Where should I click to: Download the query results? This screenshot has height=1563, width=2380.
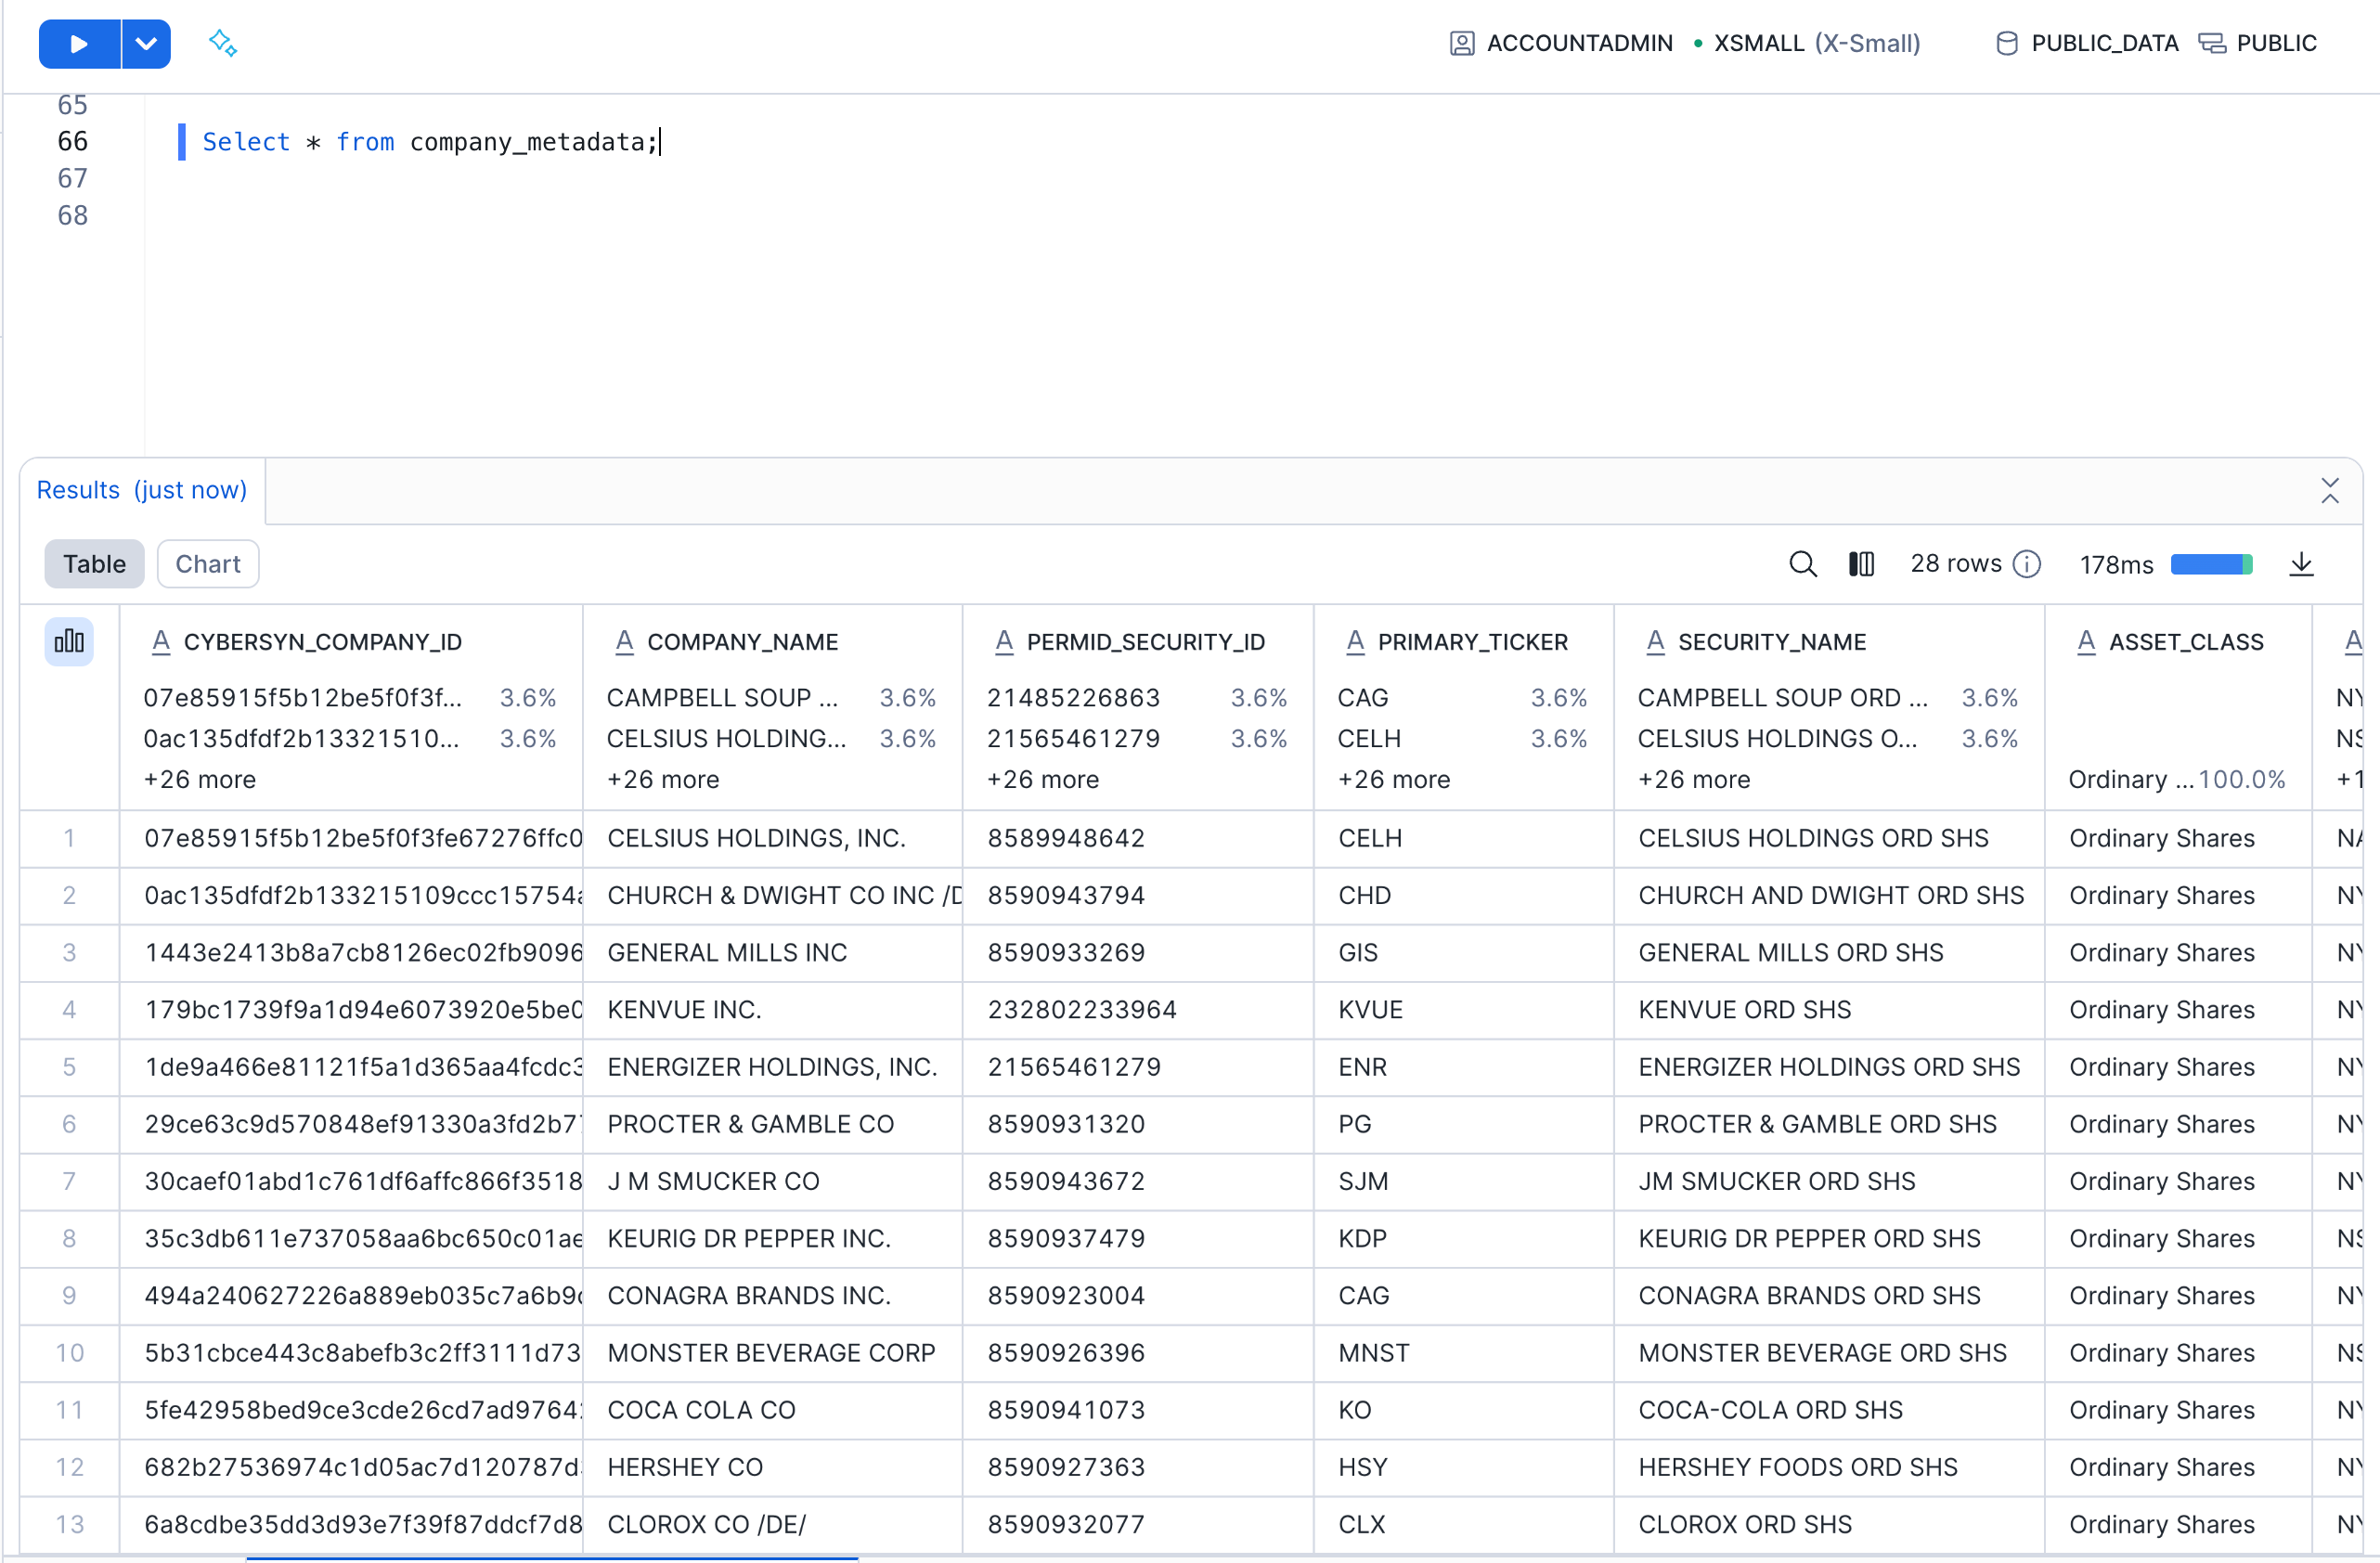point(2302,563)
